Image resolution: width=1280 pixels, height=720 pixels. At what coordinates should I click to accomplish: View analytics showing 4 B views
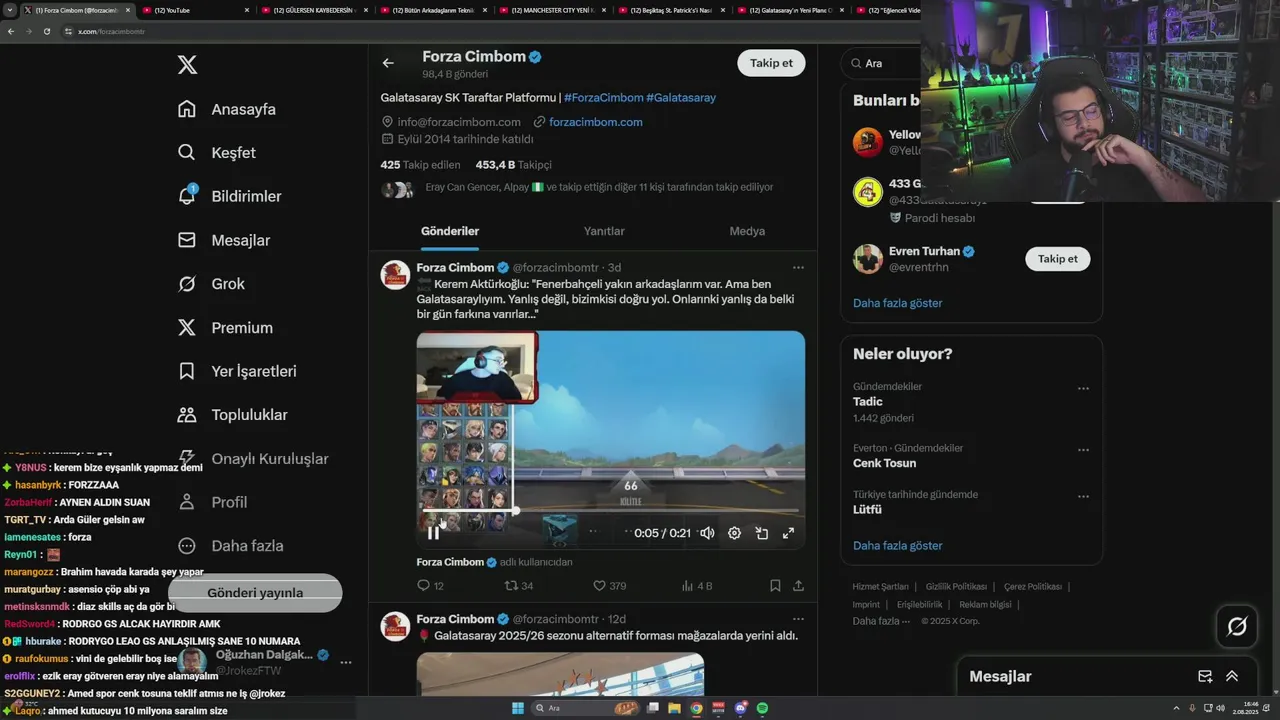coord(696,586)
